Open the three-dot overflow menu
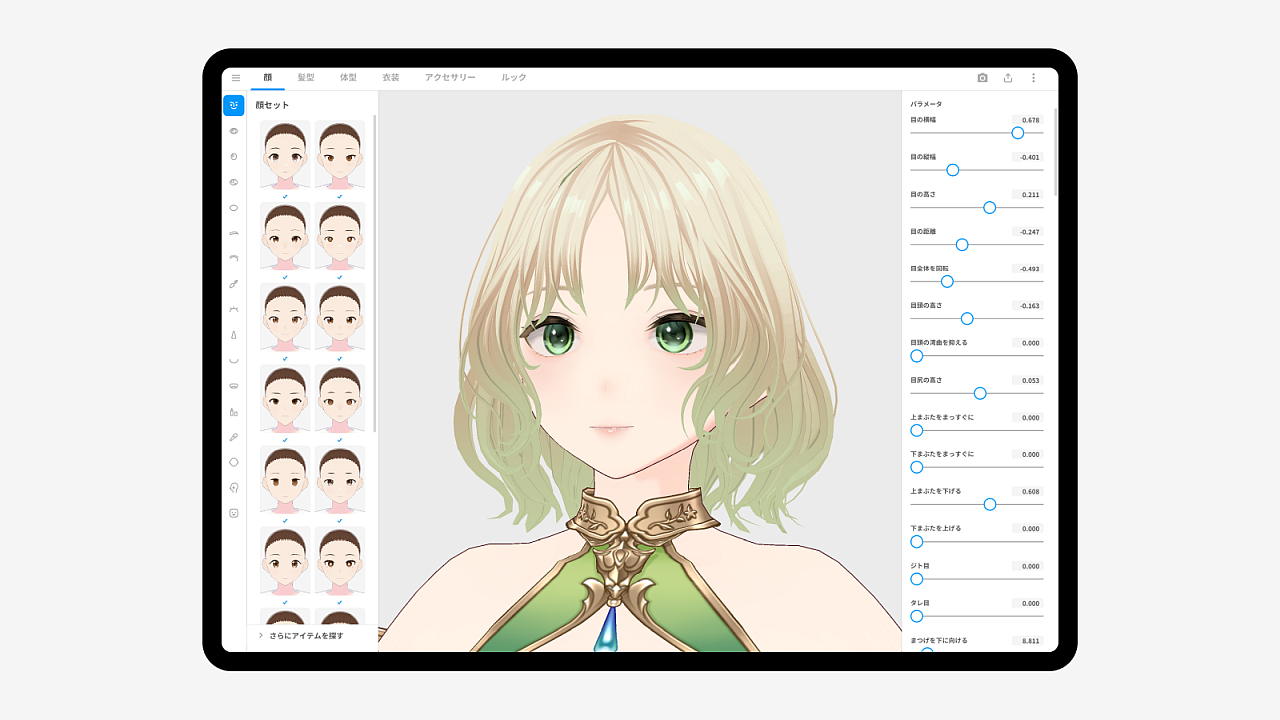This screenshot has height=720, width=1280. pos(1033,77)
